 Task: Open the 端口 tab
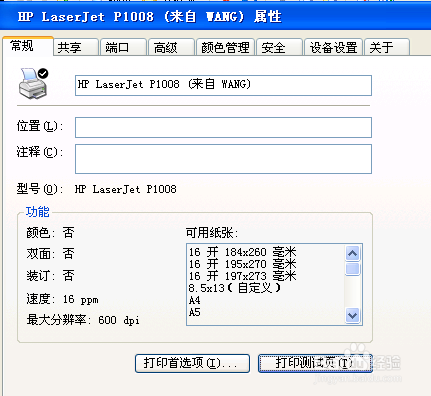[124, 47]
